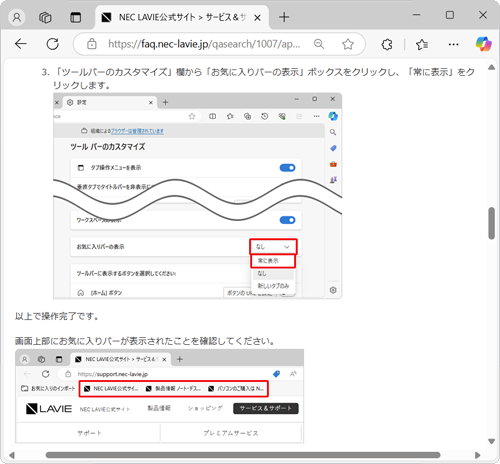Viewport: 500px width, 464px height.
Task: Click the read aloud A icon in the example address bar
Action: point(293,374)
